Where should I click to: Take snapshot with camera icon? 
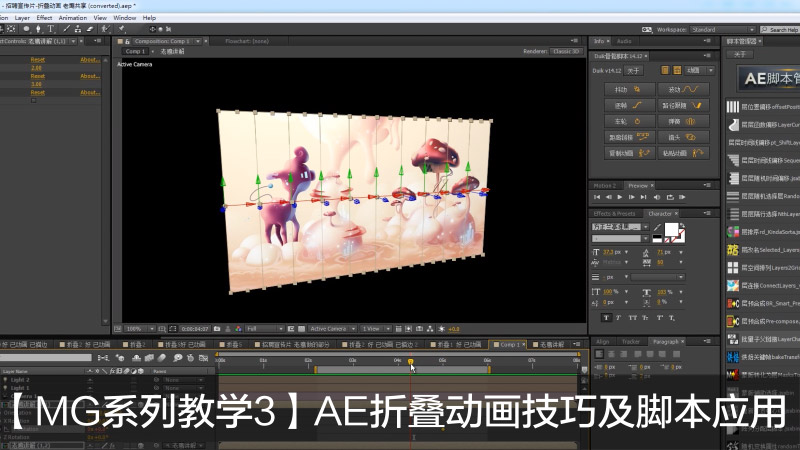click(217, 329)
